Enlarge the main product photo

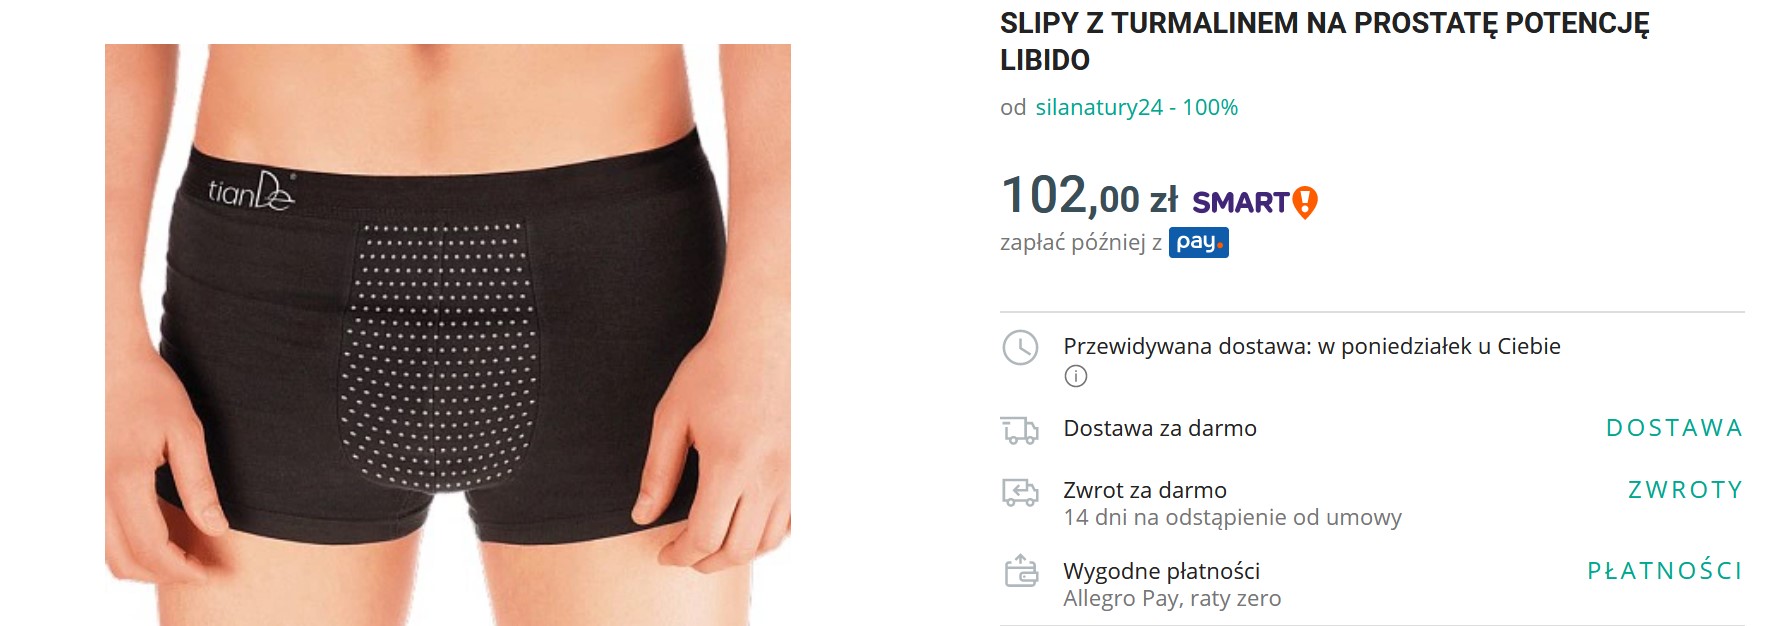point(448,335)
